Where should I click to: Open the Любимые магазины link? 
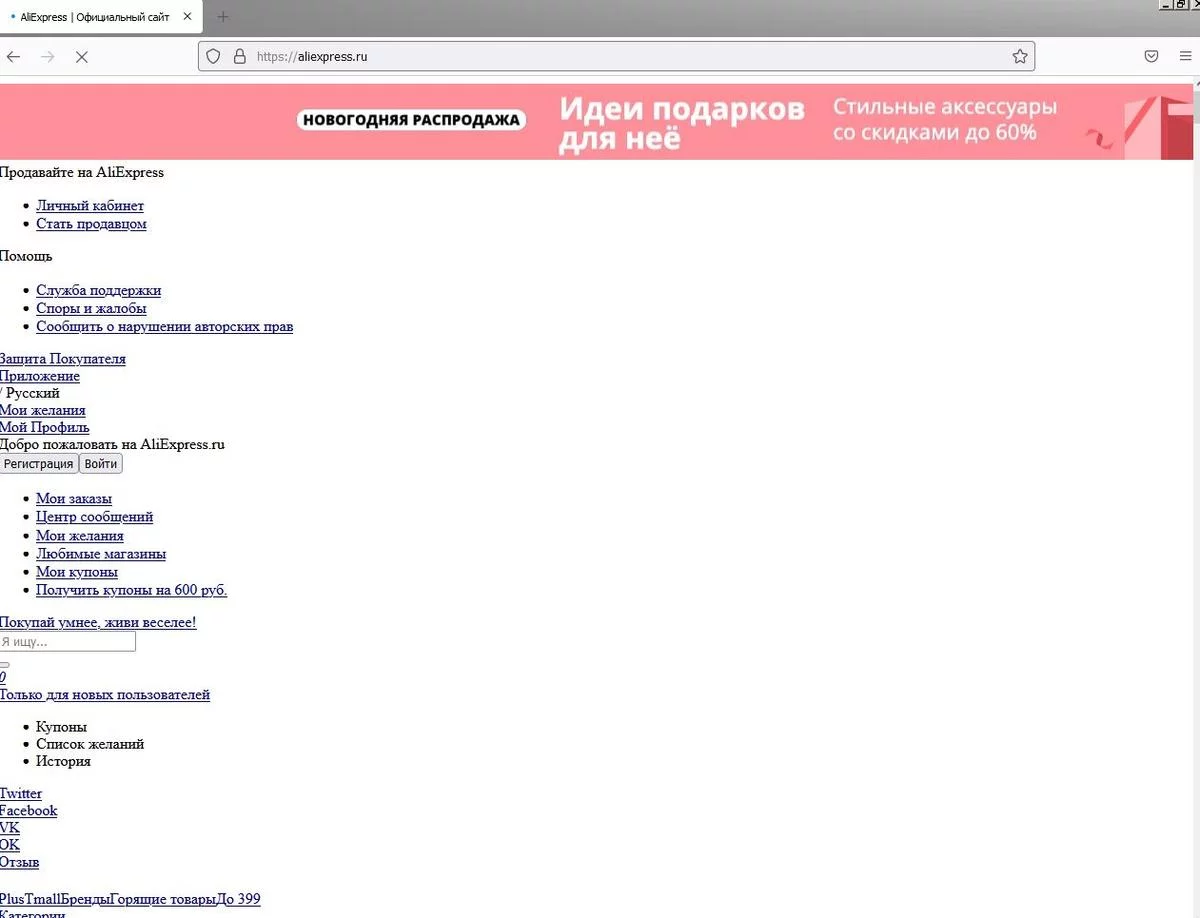click(x=101, y=554)
